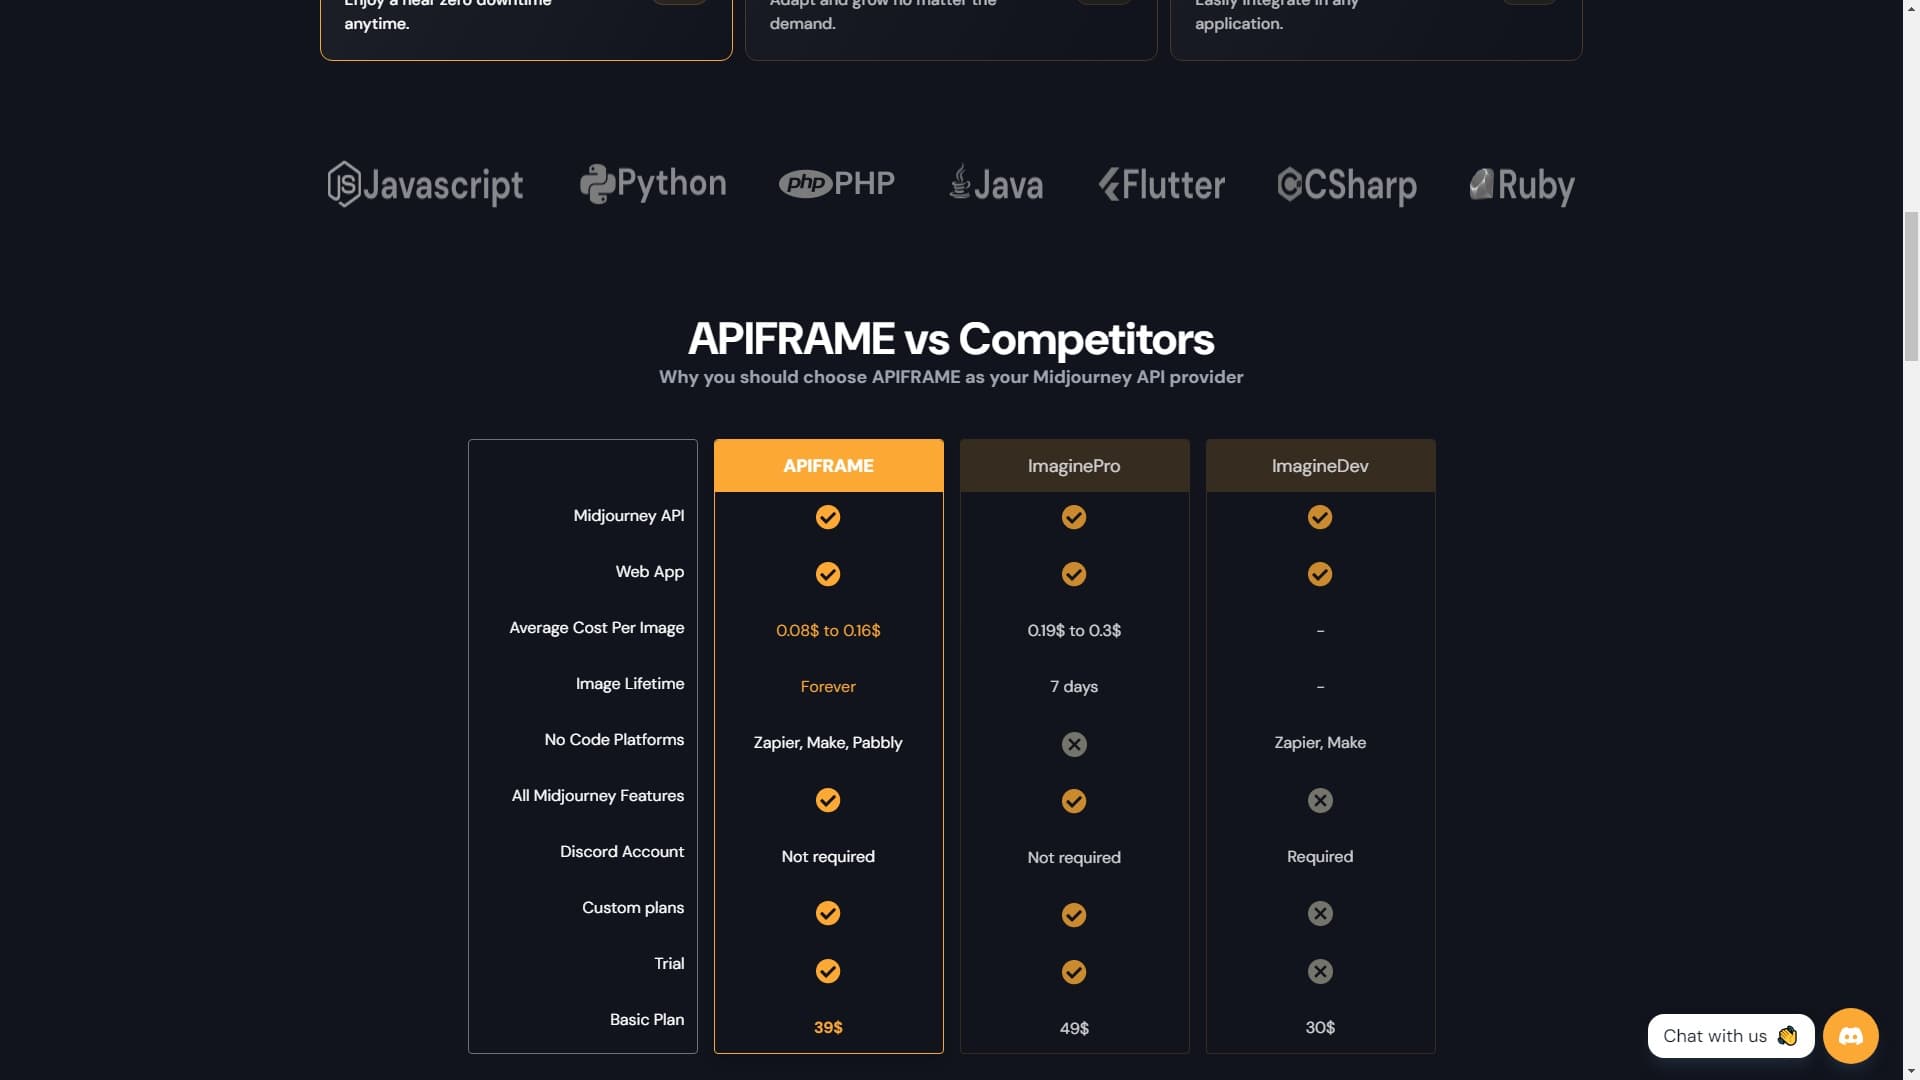Click the 'All Midjourney Features' row label
Image resolution: width=1920 pixels, height=1080 pixels.
(598, 795)
